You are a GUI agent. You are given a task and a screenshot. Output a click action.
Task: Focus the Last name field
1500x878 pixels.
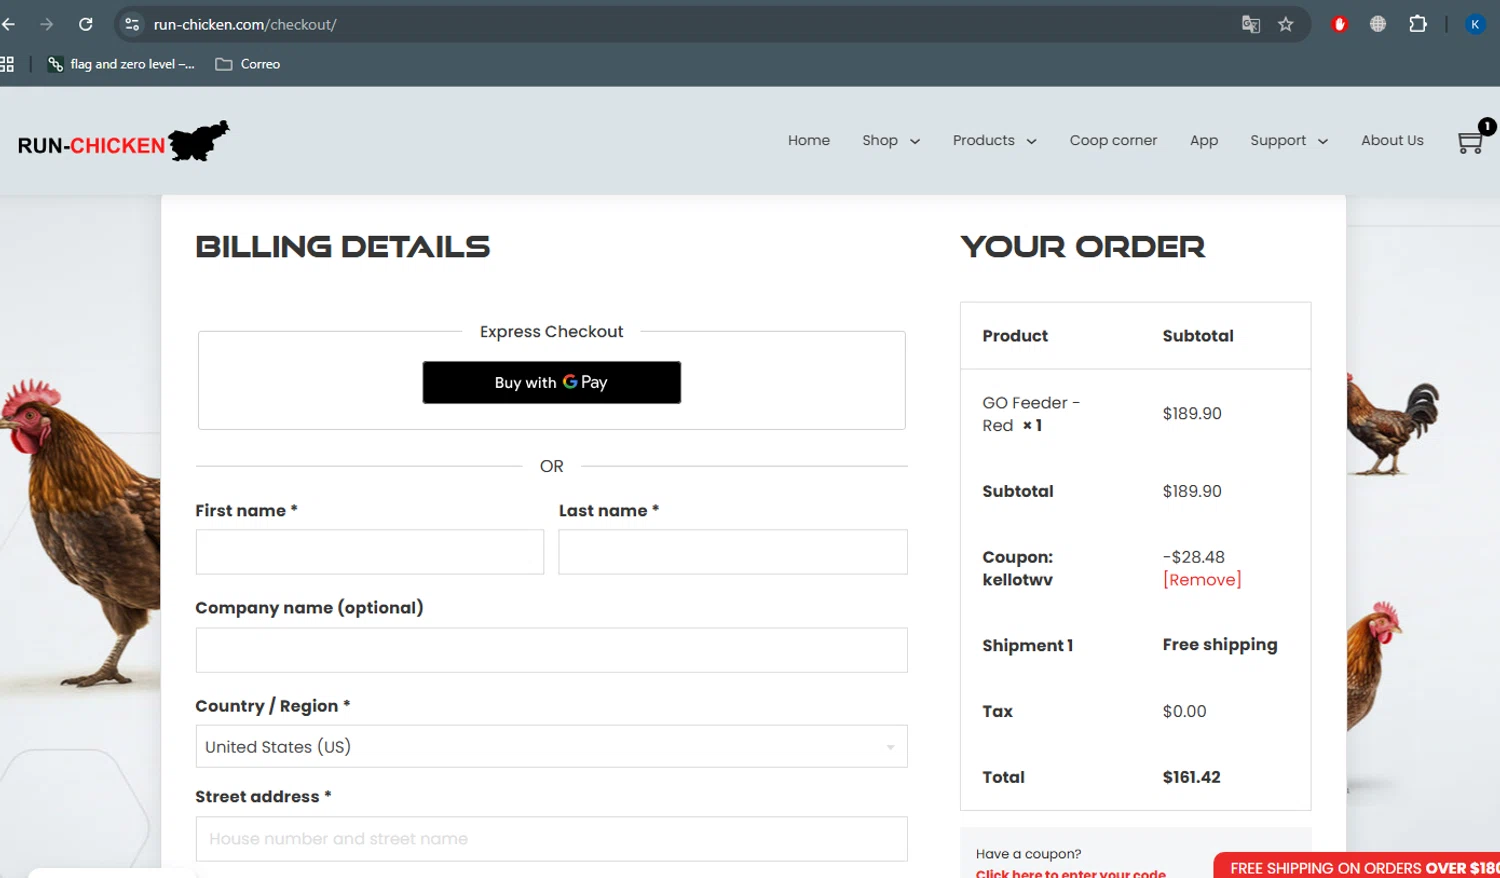click(x=733, y=552)
